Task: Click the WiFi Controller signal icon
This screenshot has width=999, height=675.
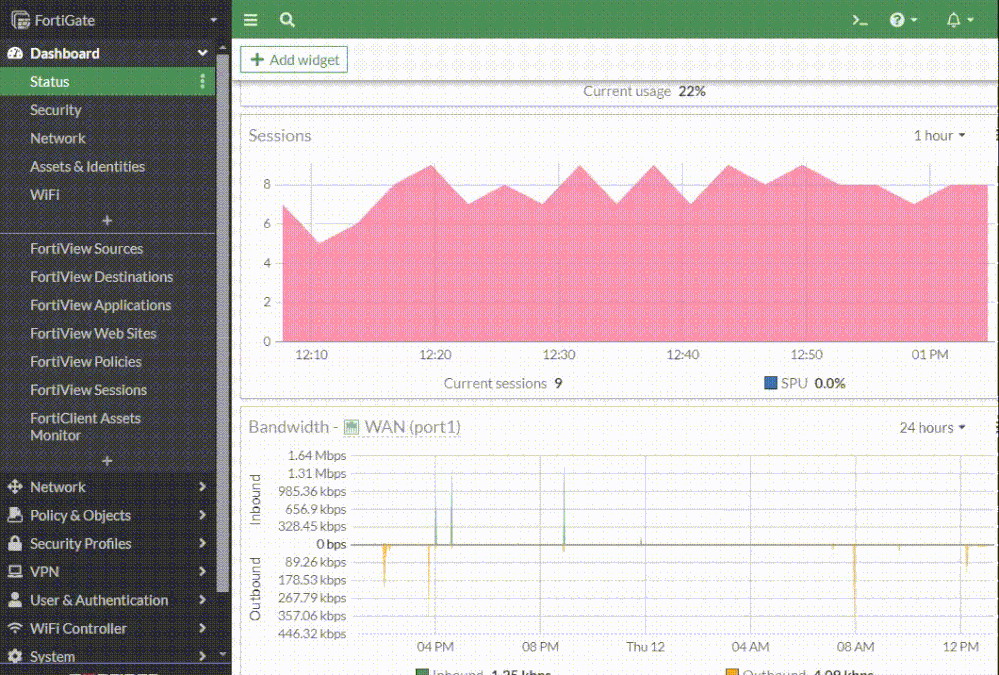Action: pos(15,628)
